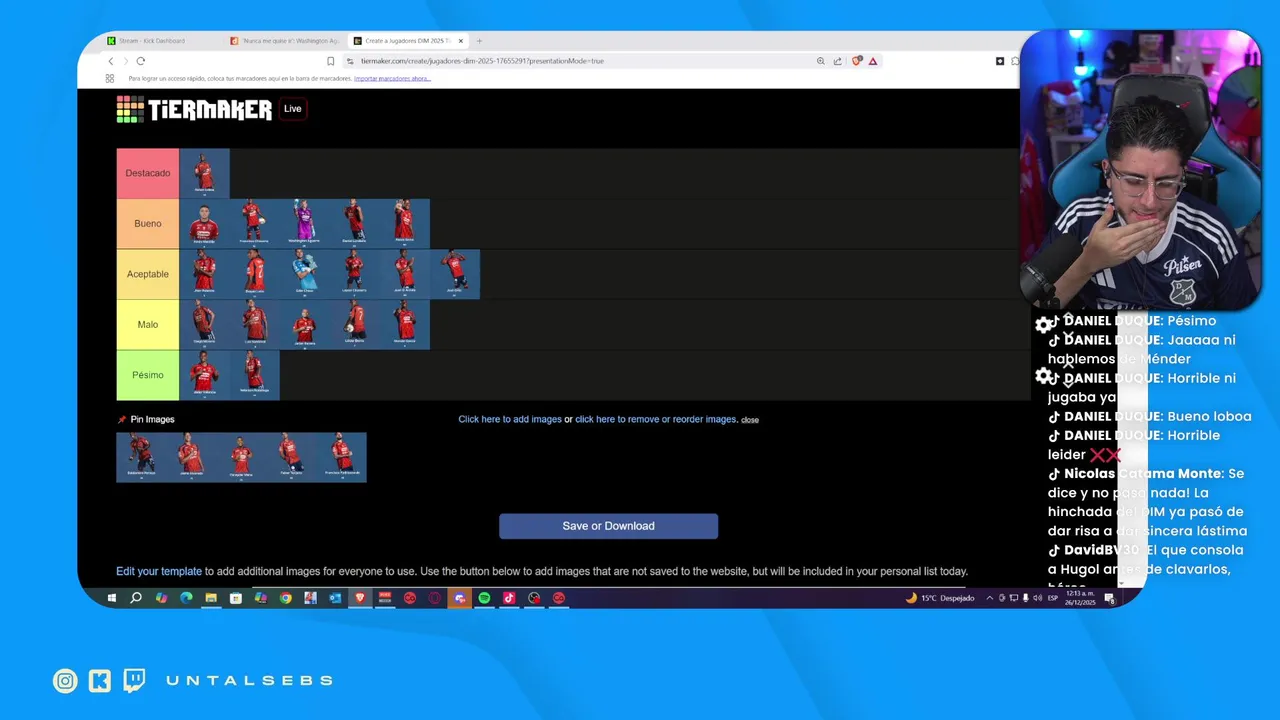Viewport: 1280px width, 720px height.
Task: Select the Aceptable tier label
Action: tap(148, 274)
